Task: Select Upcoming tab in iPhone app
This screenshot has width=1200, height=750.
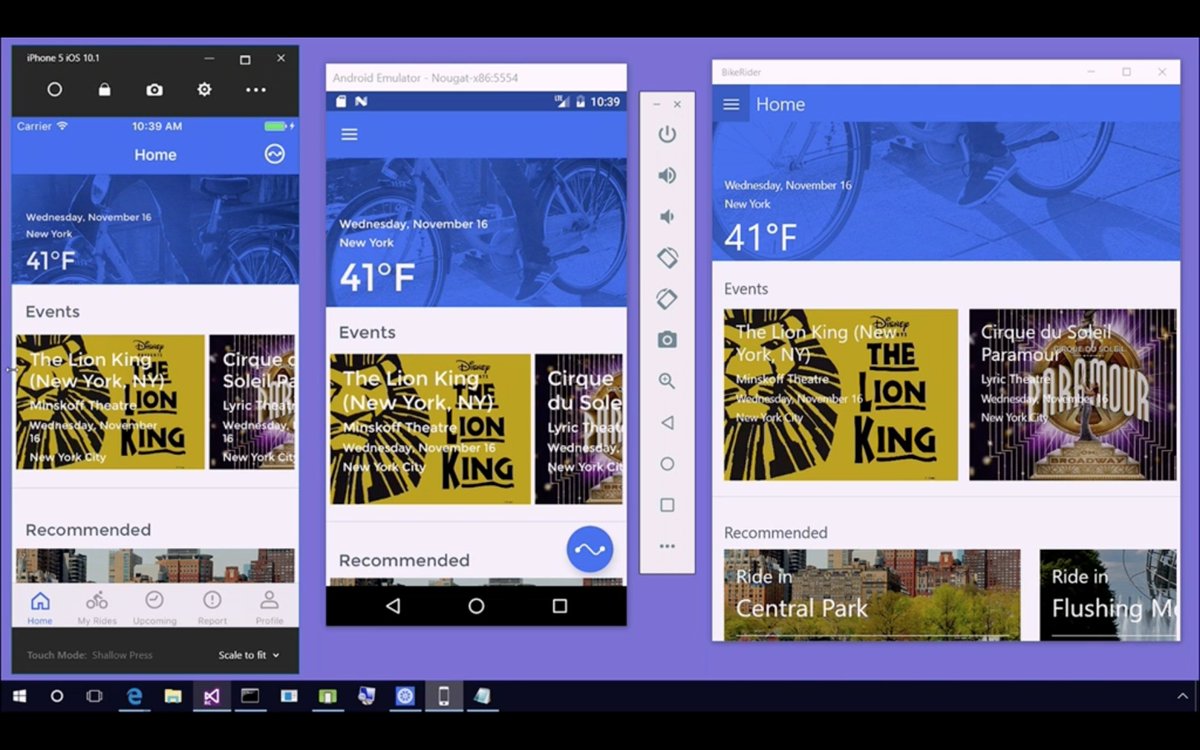Action: 155,608
